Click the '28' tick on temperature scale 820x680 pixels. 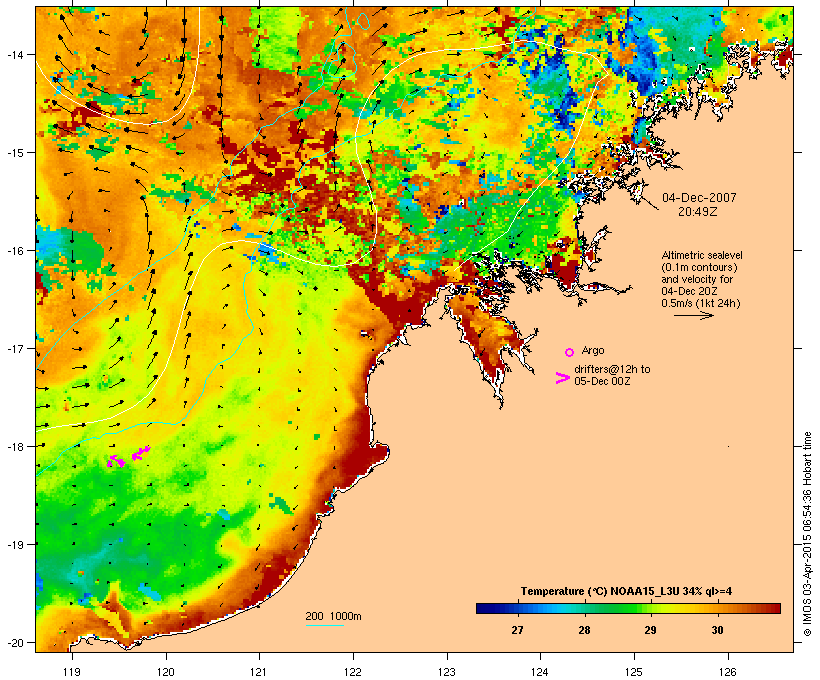(584, 630)
